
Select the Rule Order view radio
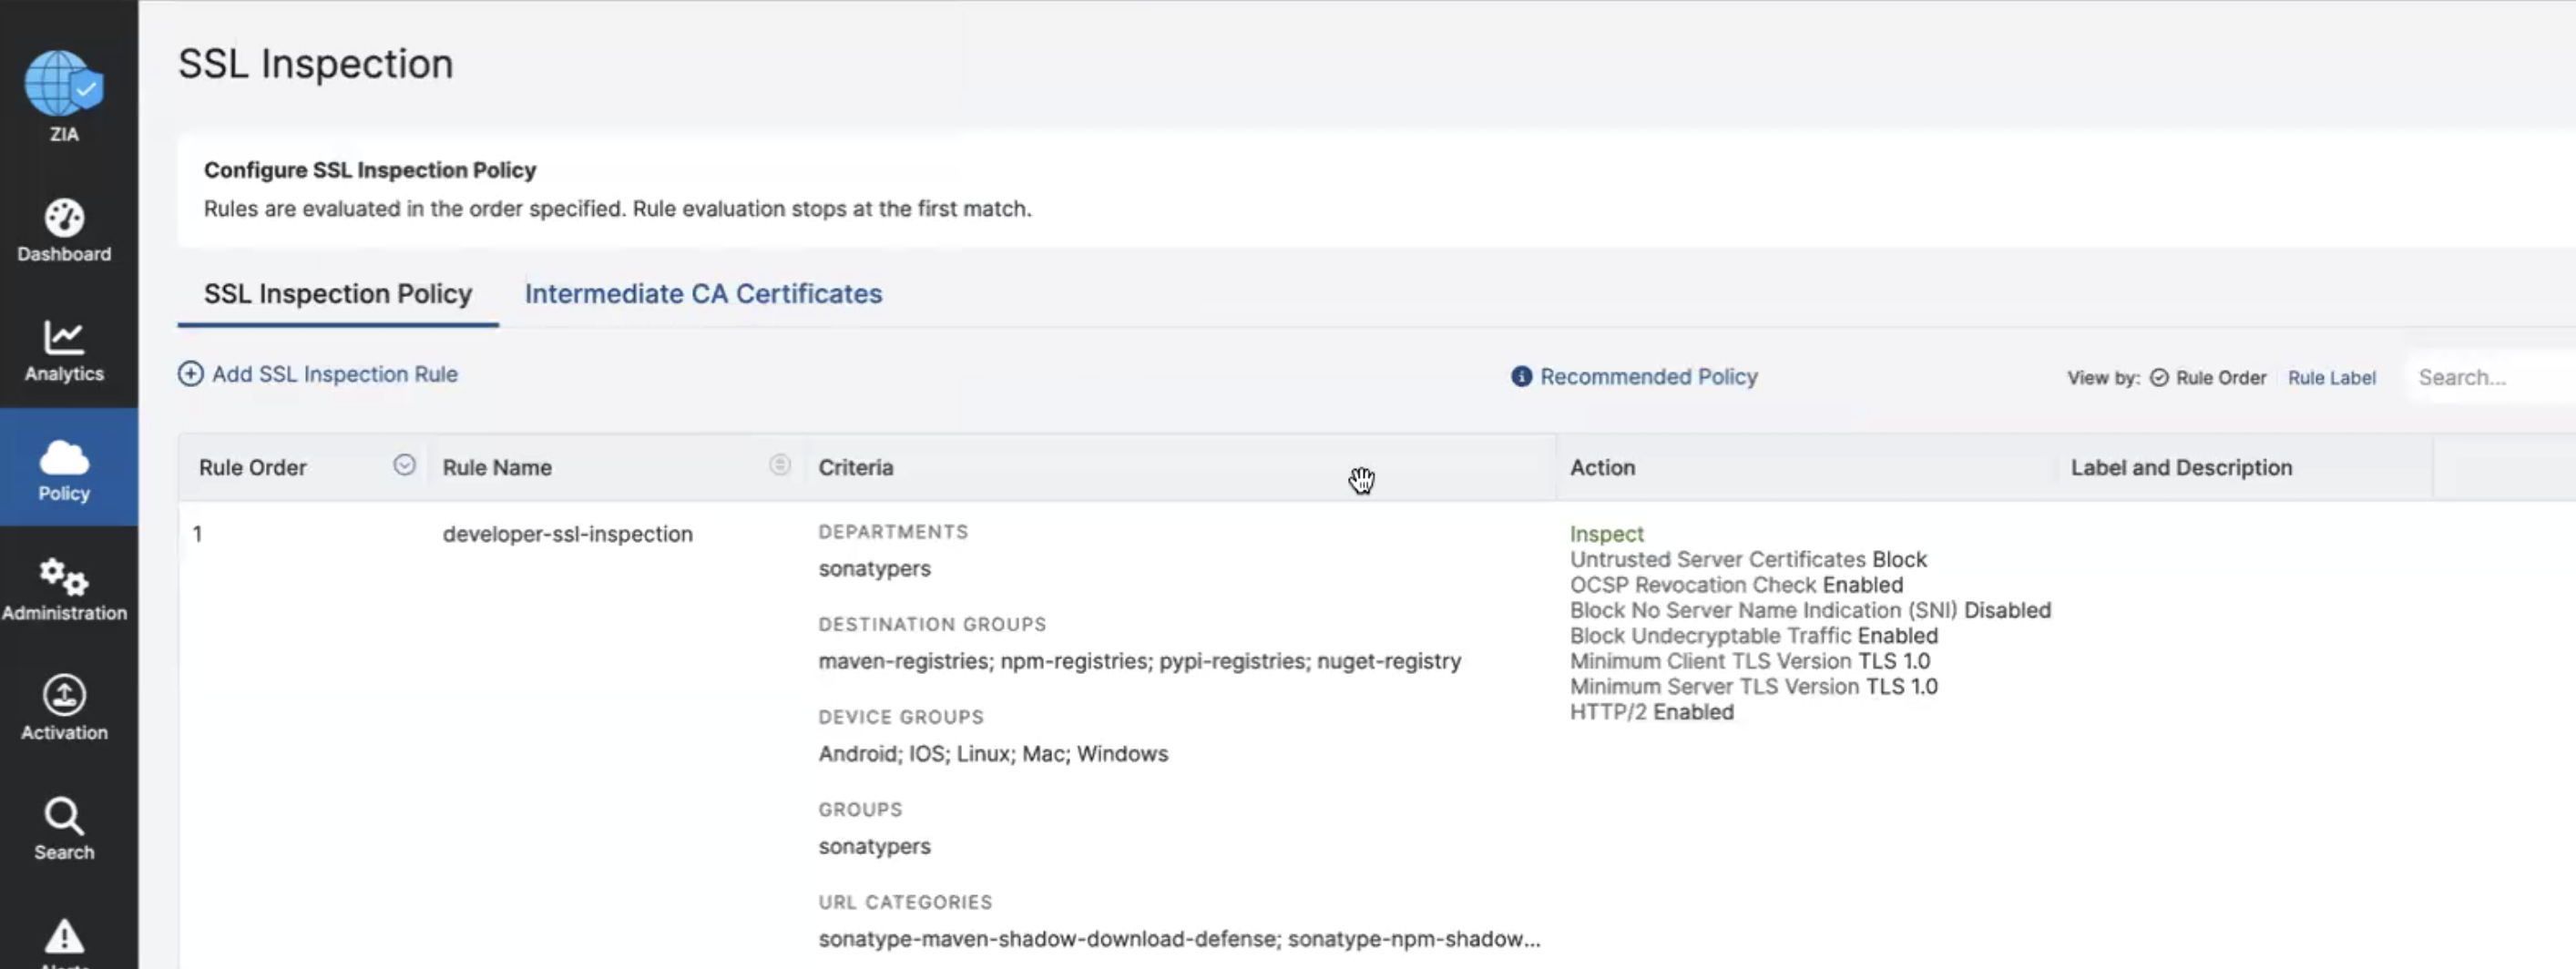[x=2159, y=378]
